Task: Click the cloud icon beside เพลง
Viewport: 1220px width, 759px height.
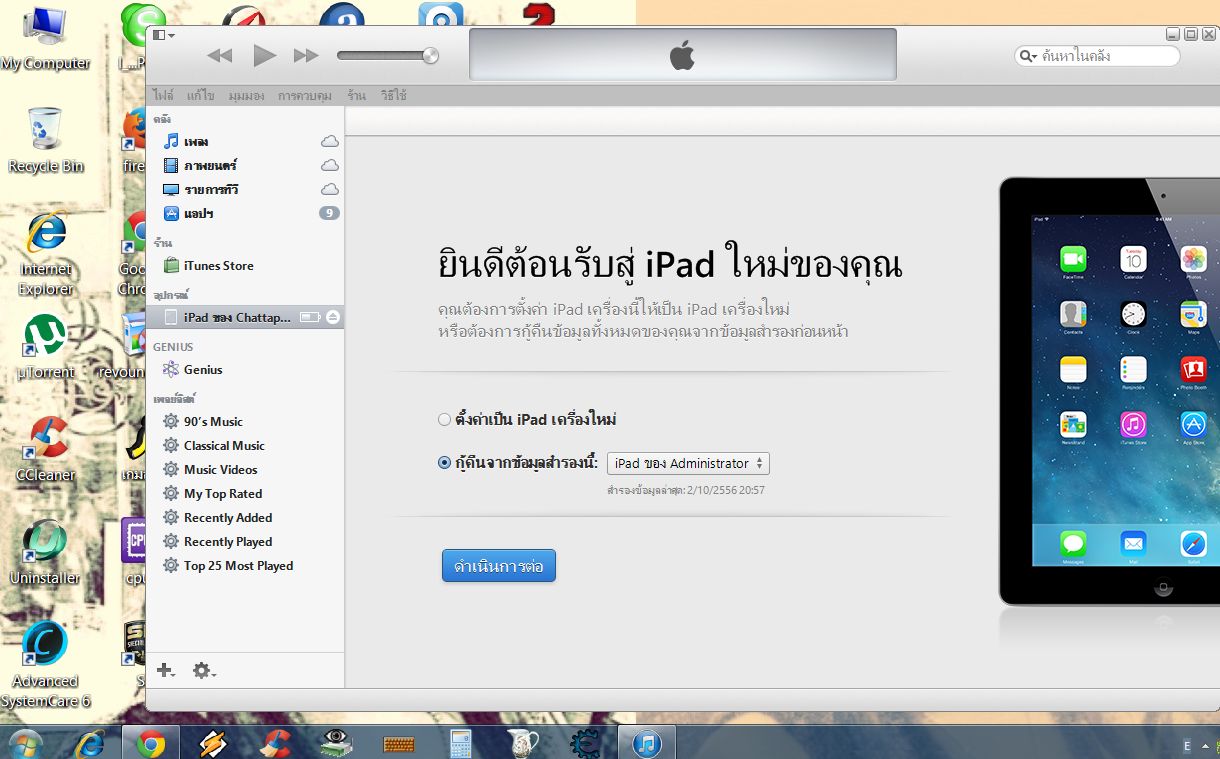Action: tap(329, 141)
